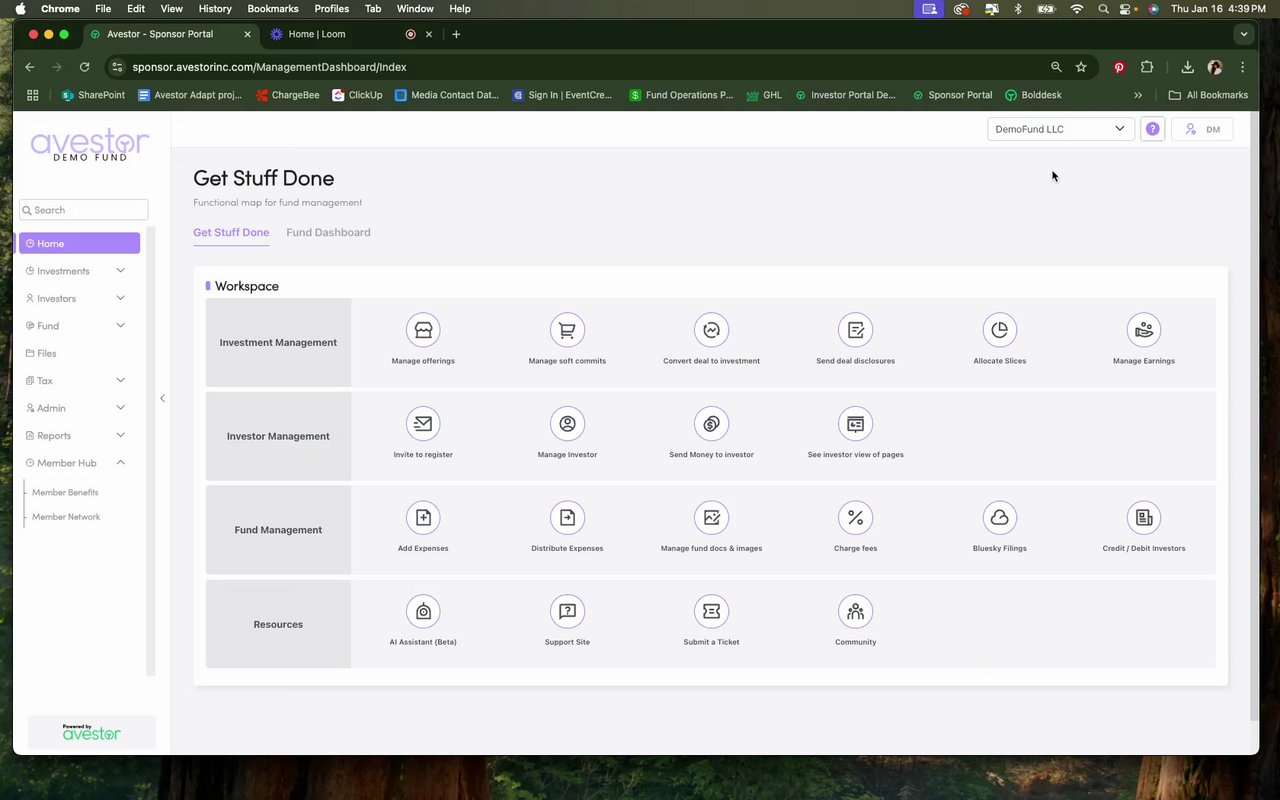Select the Invite to register envelope icon
The image size is (1280, 800).
coord(423,424)
